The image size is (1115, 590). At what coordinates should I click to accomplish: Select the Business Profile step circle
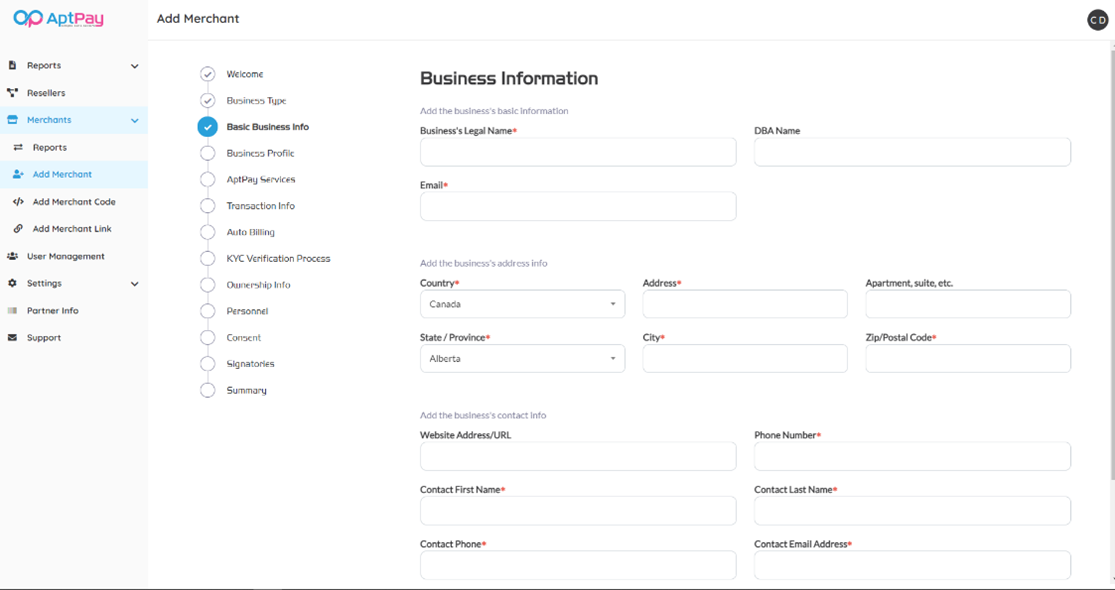pos(207,153)
